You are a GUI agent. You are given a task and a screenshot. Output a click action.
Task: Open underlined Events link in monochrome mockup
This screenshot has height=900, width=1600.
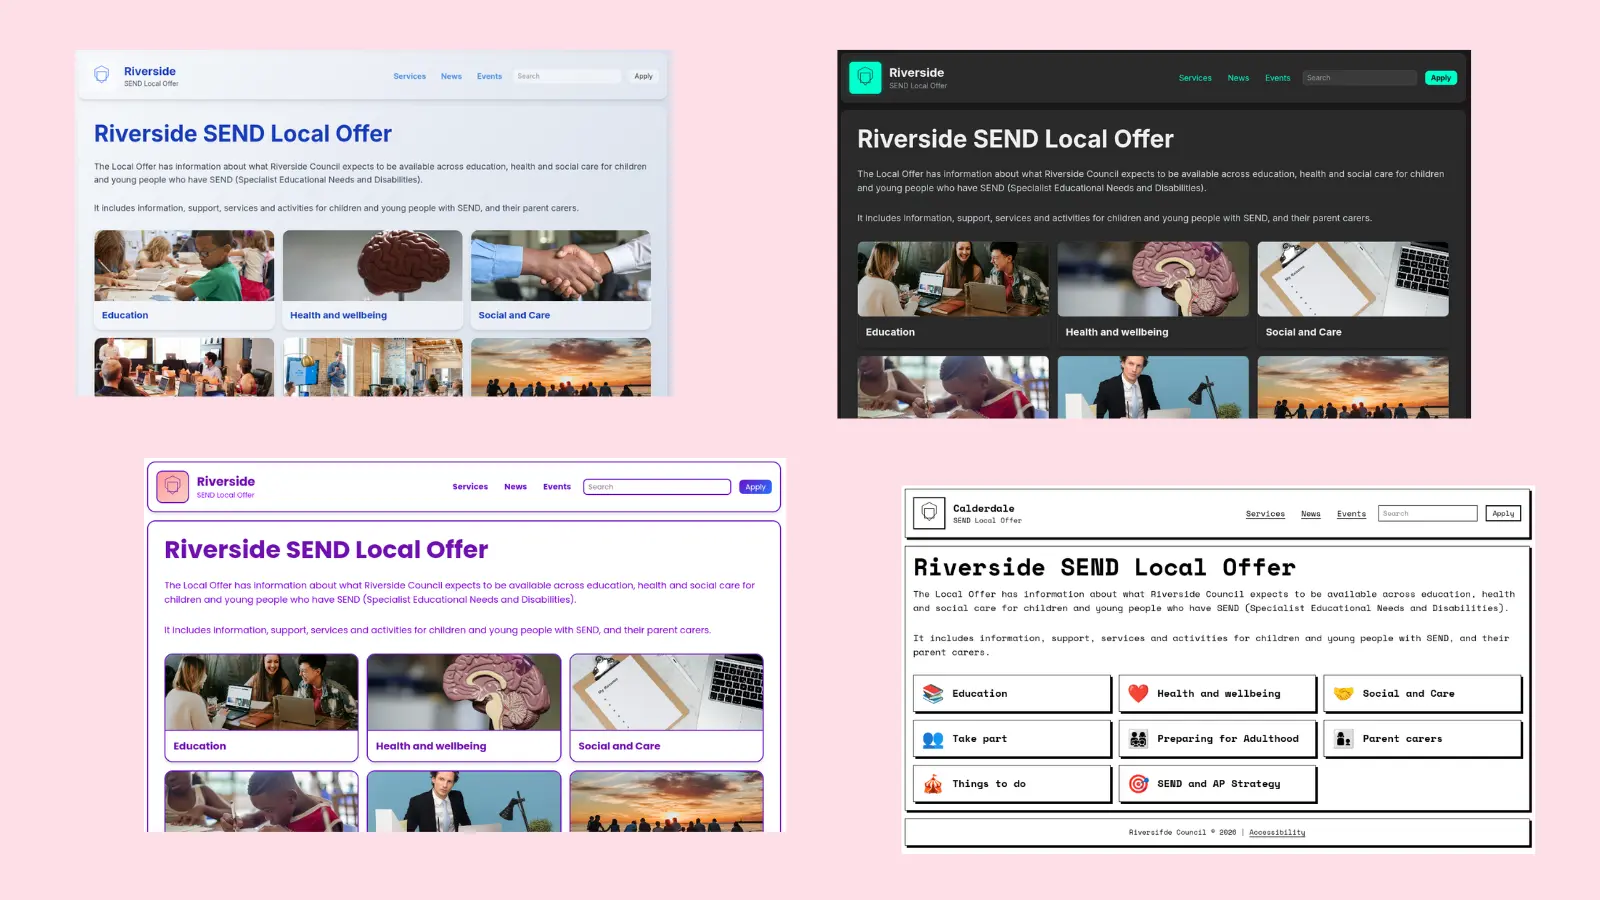click(x=1351, y=514)
